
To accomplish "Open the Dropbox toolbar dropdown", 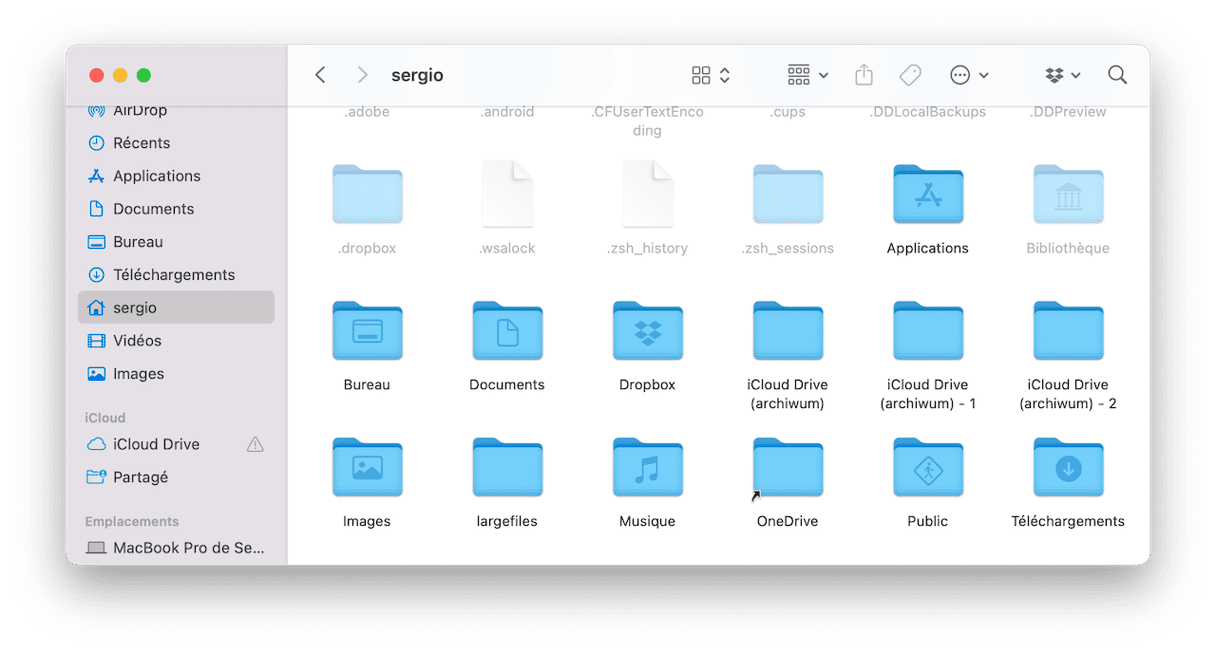I will [x=1063, y=75].
